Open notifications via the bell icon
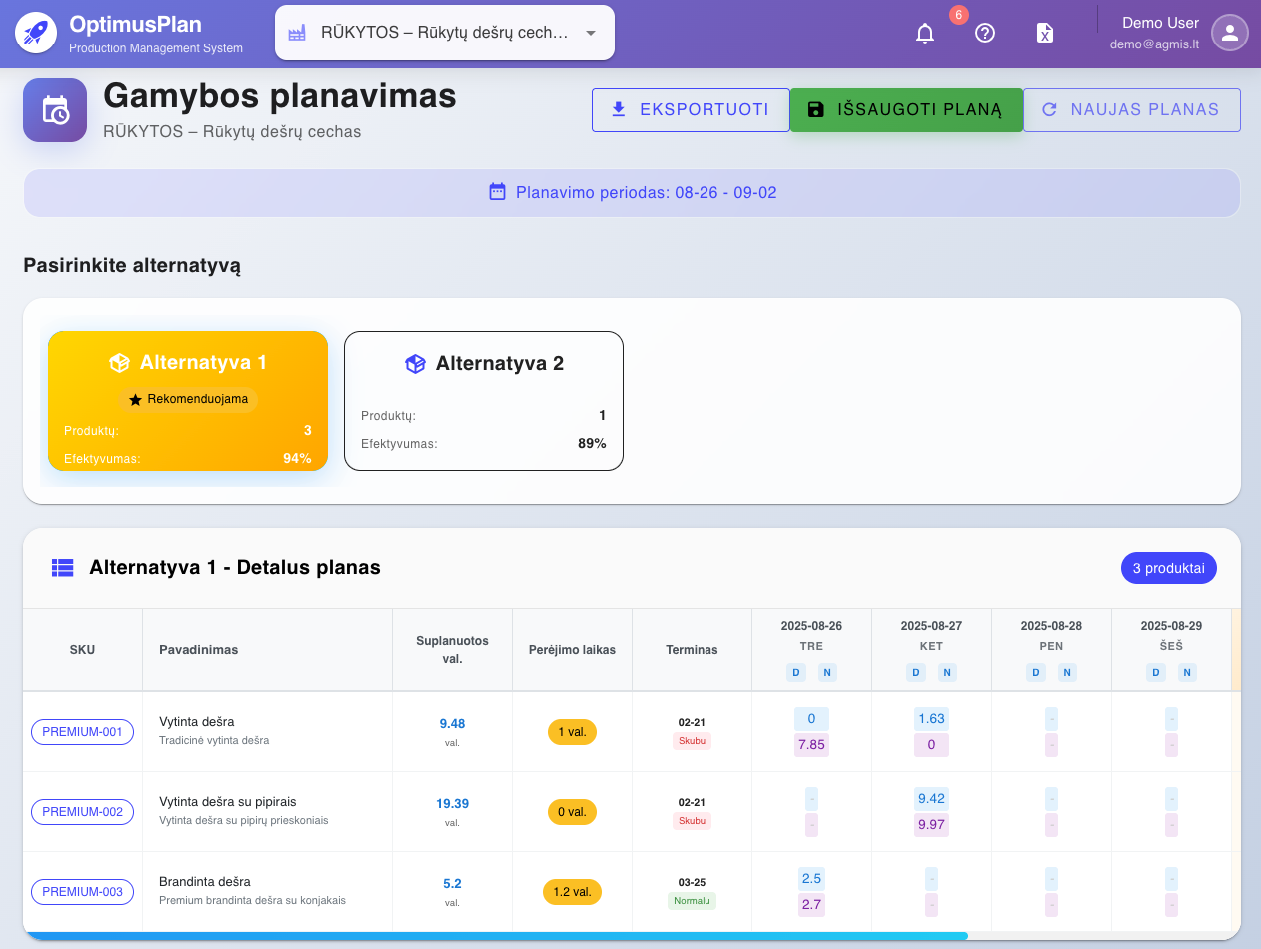This screenshot has width=1261, height=949. [924, 32]
